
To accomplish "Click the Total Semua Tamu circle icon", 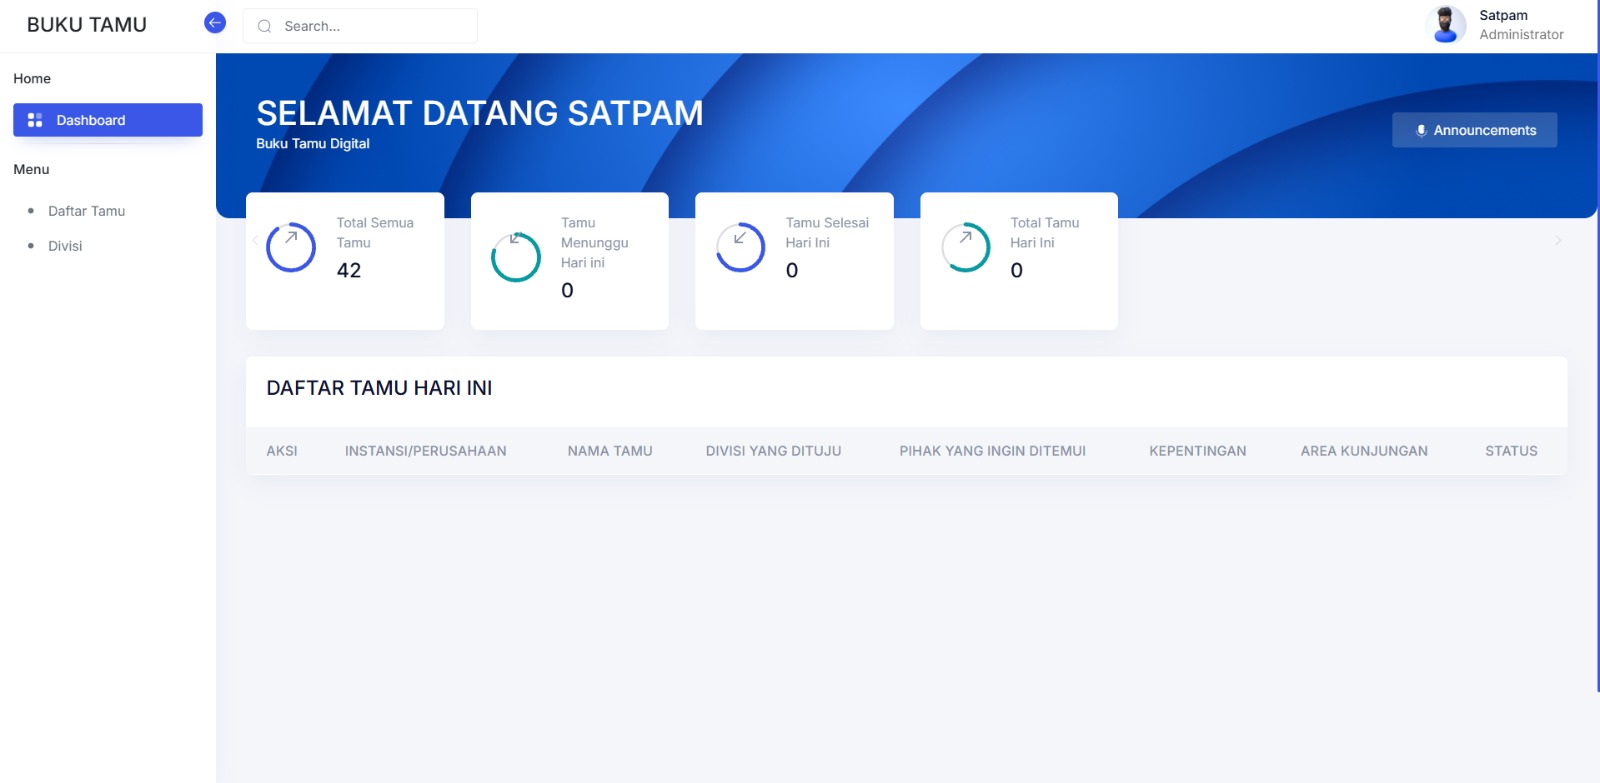I will tap(291, 247).
